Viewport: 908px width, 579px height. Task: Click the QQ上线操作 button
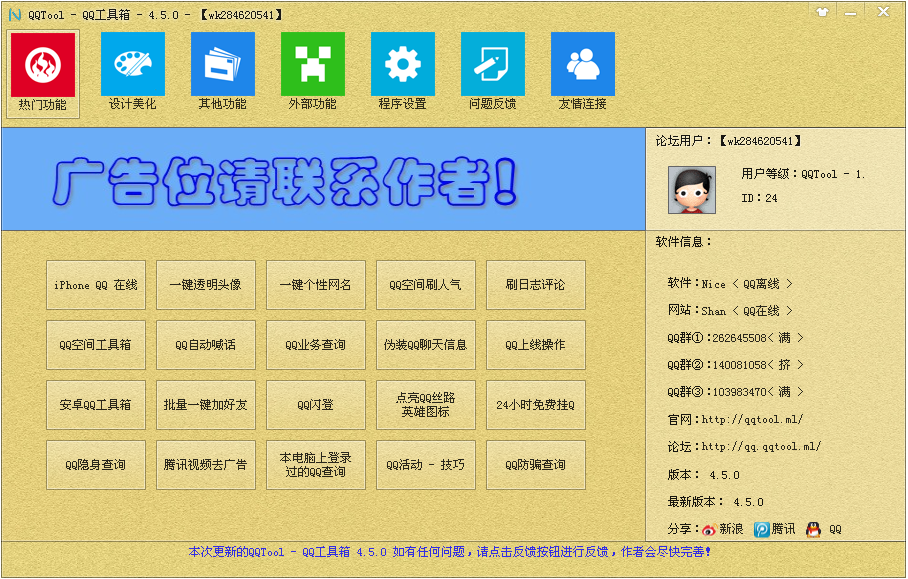click(536, 345)
